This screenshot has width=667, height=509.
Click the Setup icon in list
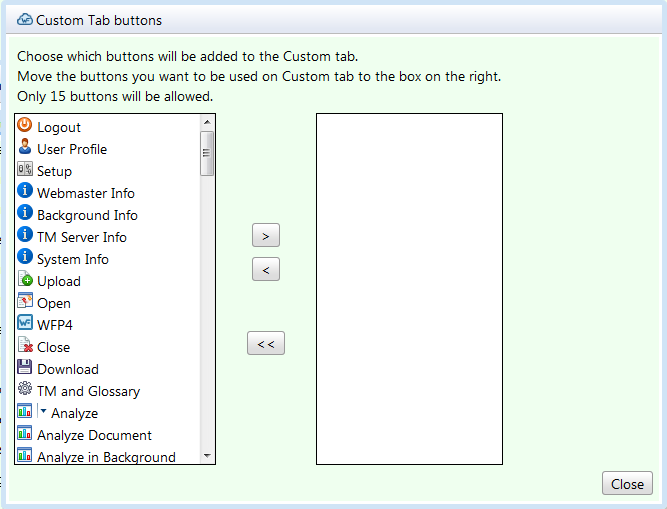click(25, 170)
